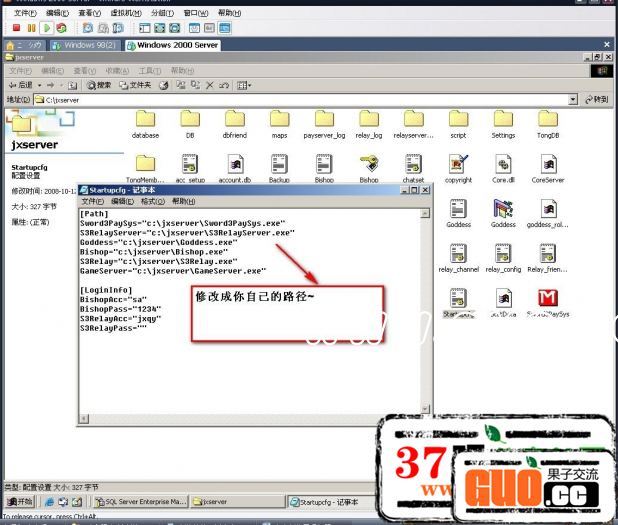Click the CoreServer file icon
Image resolution: width=618 pixels, height=525 pixels.
(x=548, y=165)
